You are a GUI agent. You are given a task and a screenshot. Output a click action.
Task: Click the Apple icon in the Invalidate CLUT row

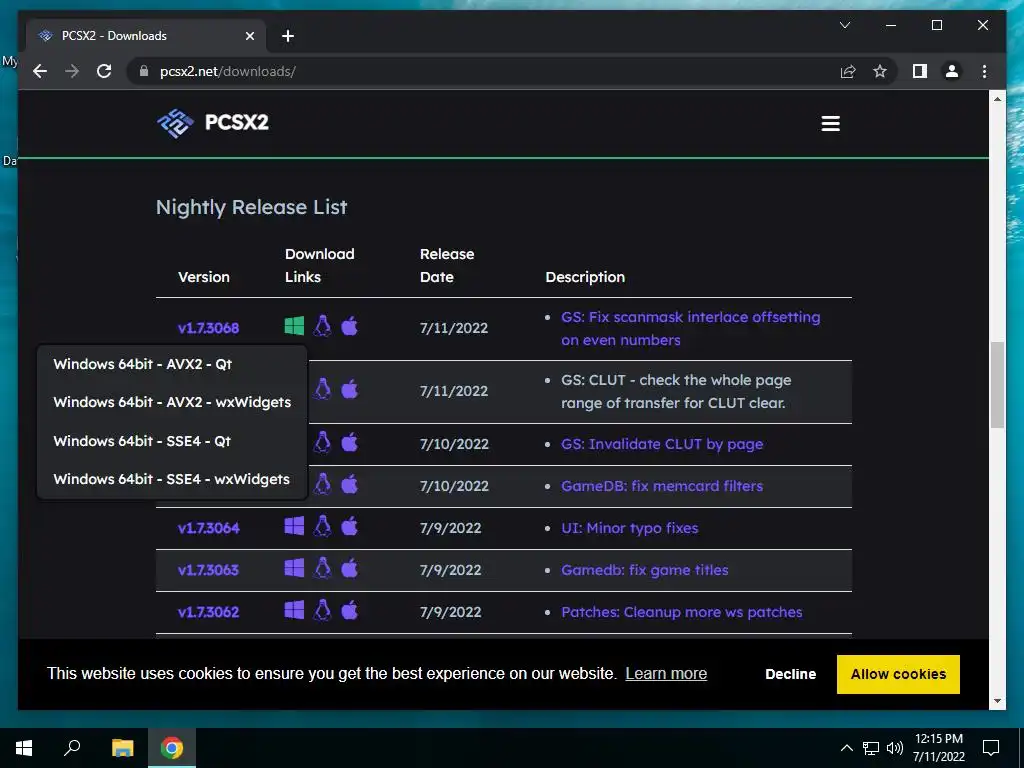349,442
